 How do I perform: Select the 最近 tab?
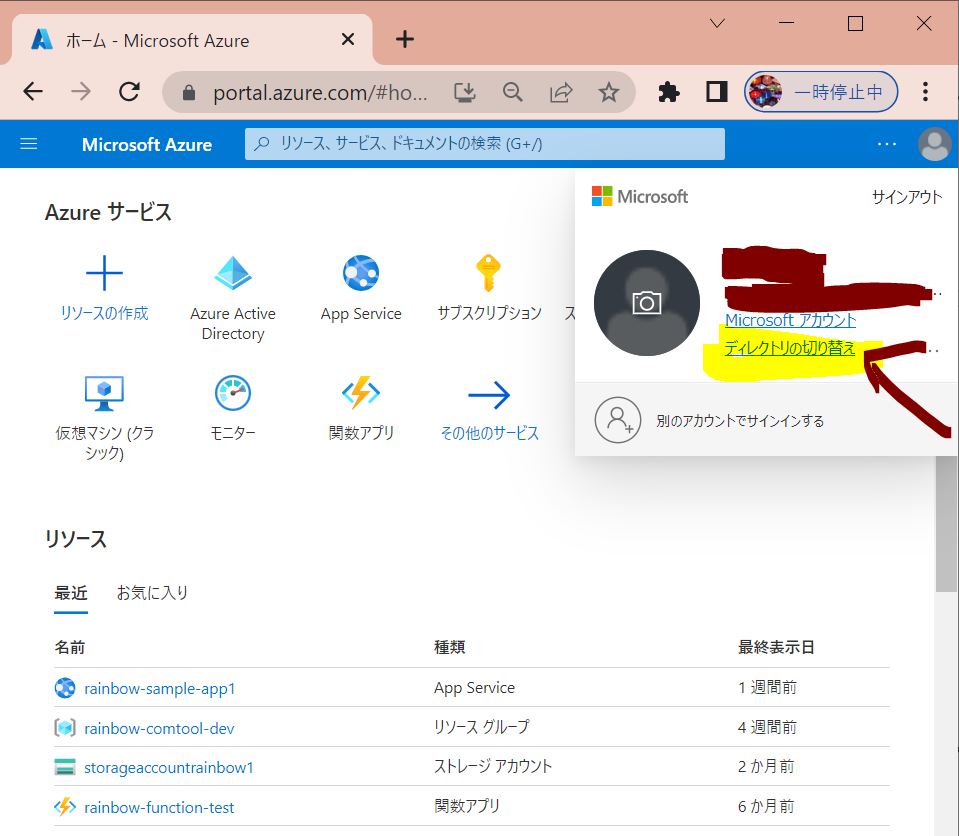[x=71, y=592]
